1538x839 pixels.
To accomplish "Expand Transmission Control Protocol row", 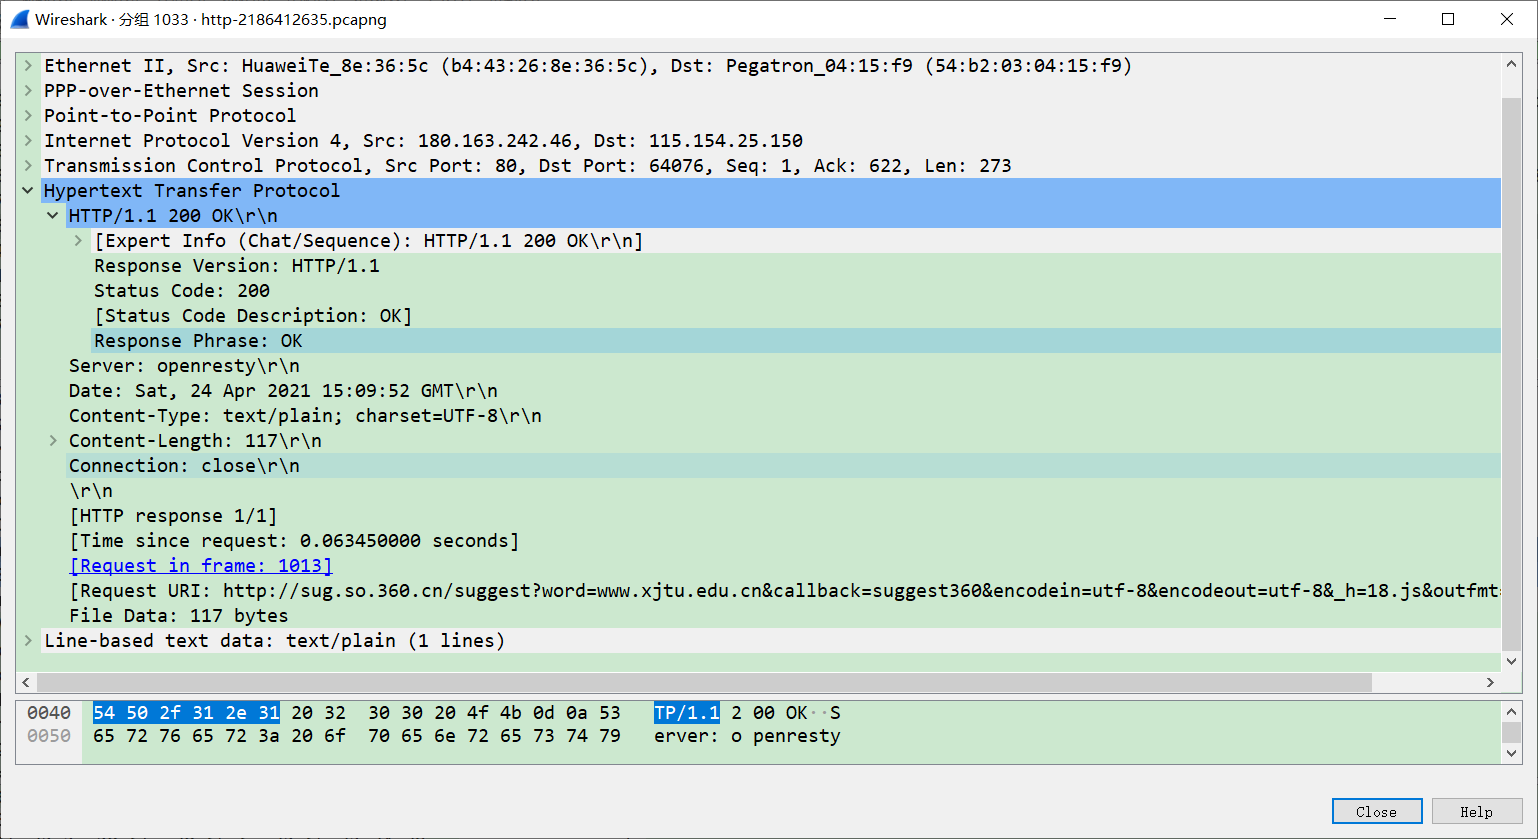I will coord(29,166).
